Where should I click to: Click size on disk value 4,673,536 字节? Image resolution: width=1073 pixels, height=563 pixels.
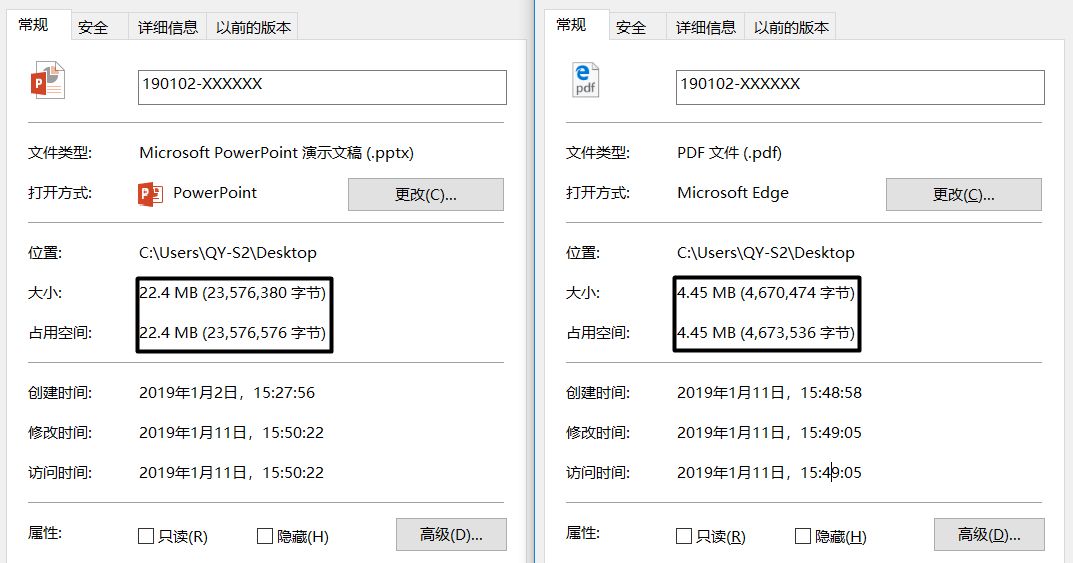pyautogui.click(x=766, y=332)
